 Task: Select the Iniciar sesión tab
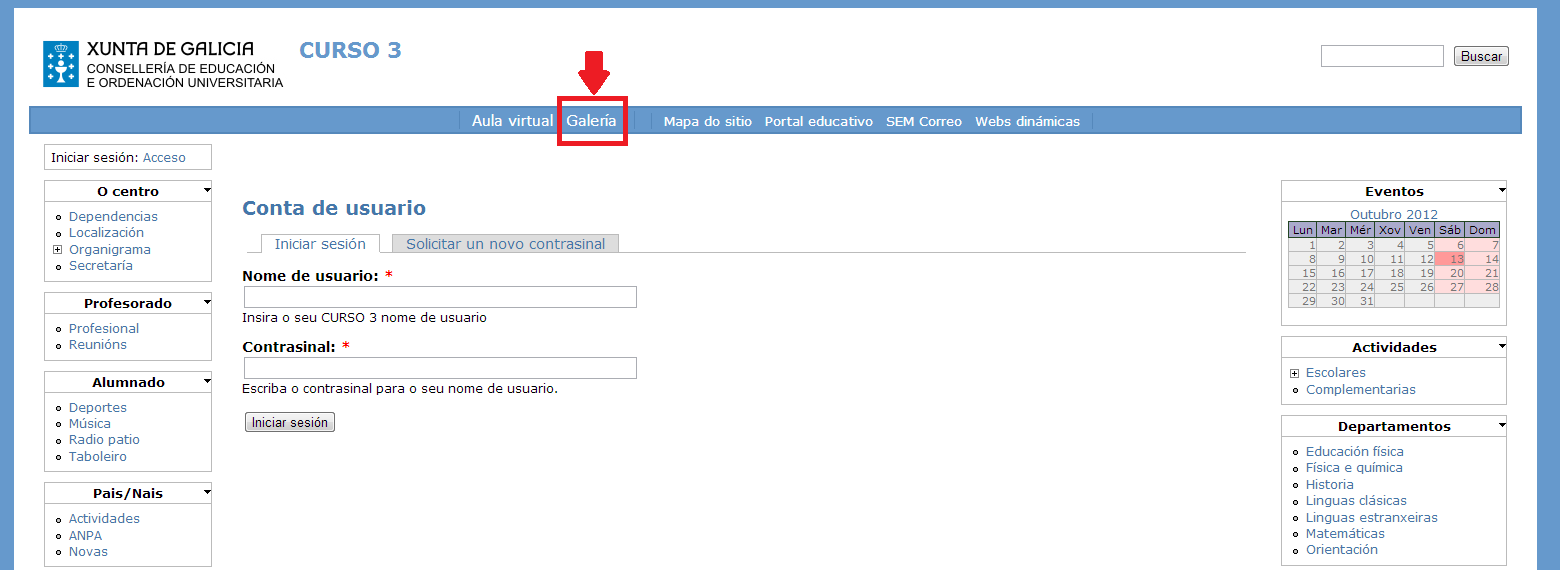click(x=320, y=244)
